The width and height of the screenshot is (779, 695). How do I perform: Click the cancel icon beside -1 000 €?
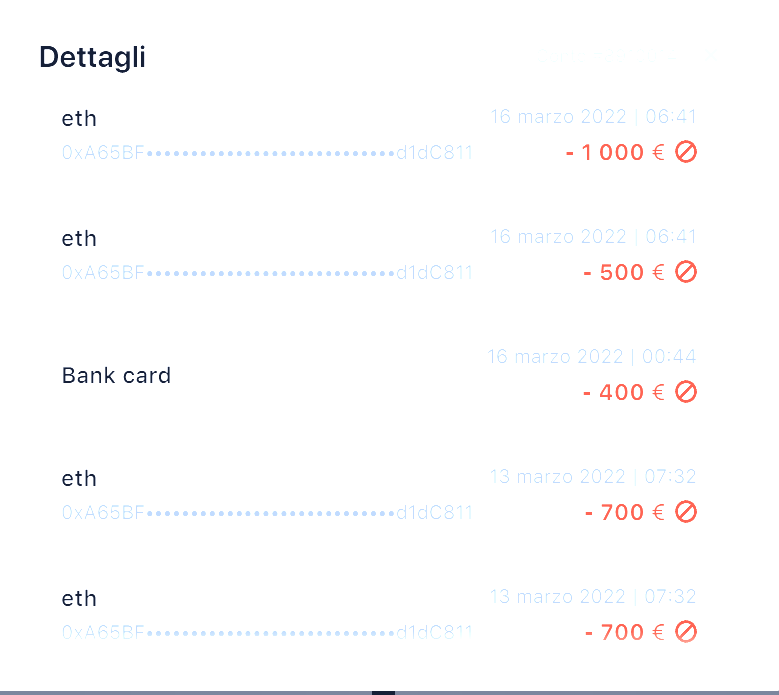click(685, 152)
